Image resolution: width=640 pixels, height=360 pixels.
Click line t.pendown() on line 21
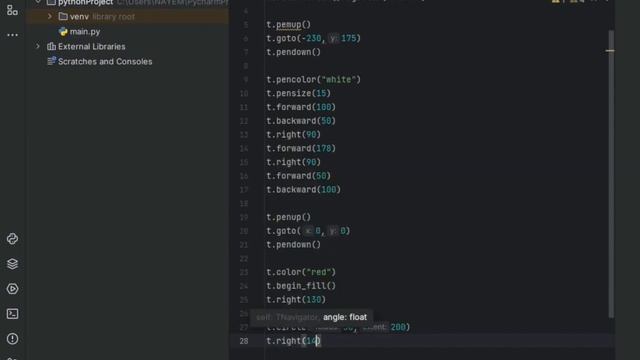click(x=293, y=245)
